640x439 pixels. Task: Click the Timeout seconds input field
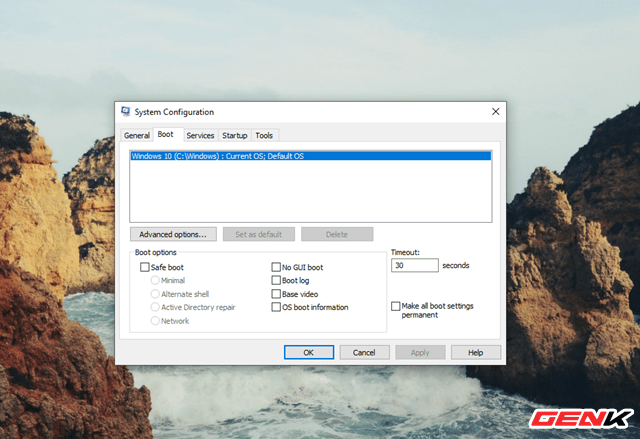coord(415,265)
